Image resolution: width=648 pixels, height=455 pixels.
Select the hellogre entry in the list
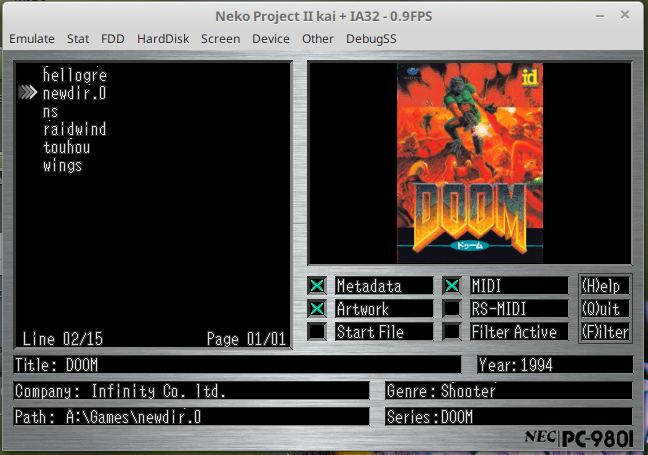(x=75, y=75)
